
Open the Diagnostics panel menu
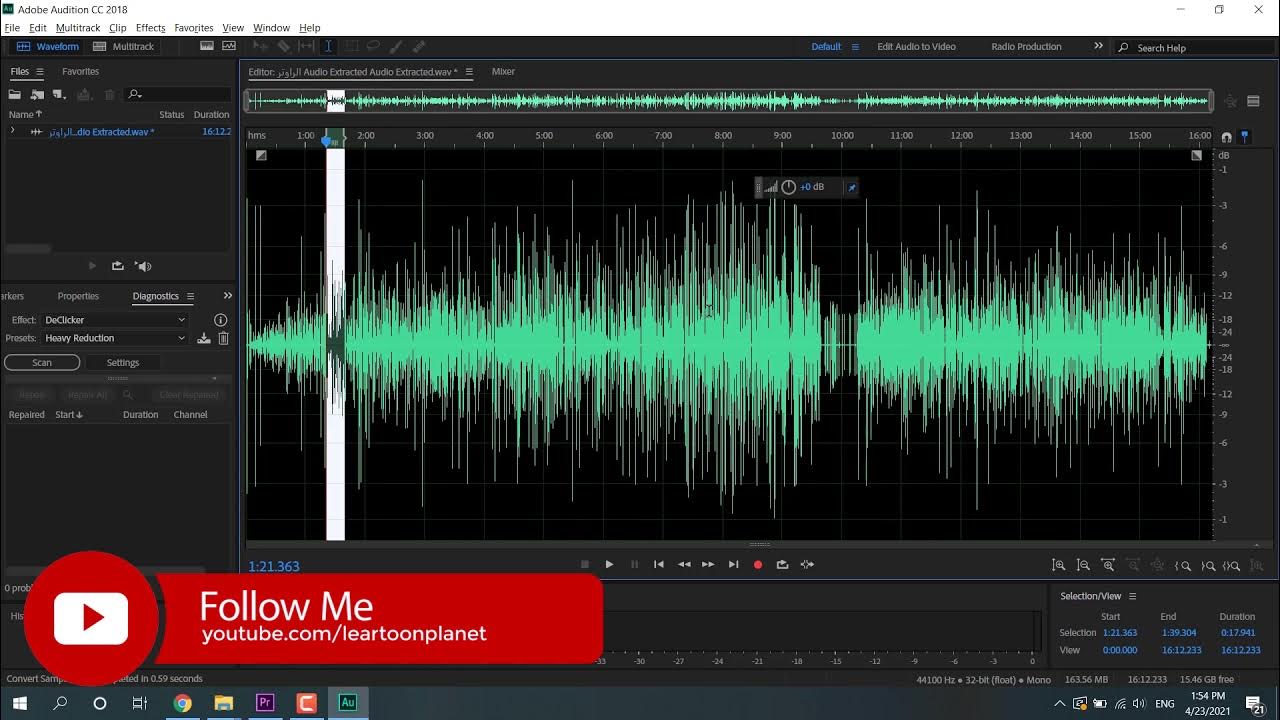tap(190, 296)
